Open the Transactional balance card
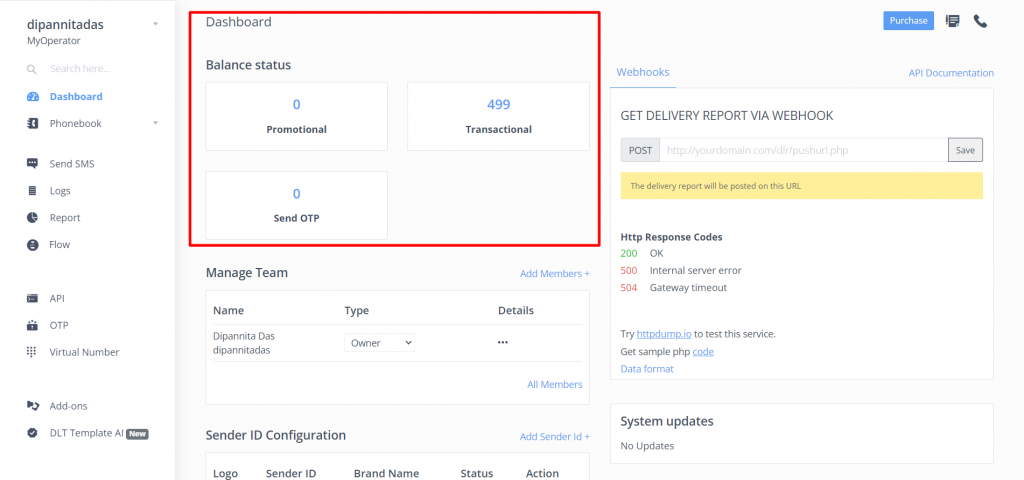Image resolution: width=1024 pixels, height=480 pixels. click(x=498, y=116)
